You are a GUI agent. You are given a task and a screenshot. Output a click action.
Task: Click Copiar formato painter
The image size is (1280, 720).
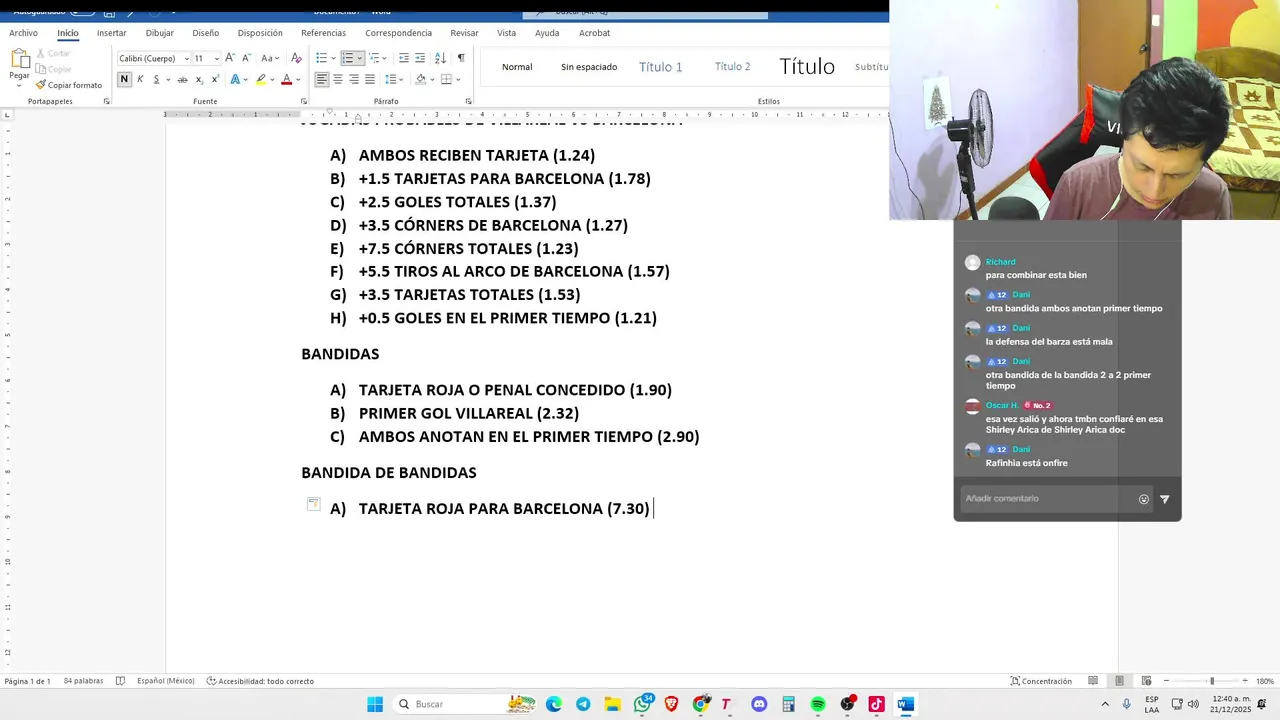tap(69, 85)
